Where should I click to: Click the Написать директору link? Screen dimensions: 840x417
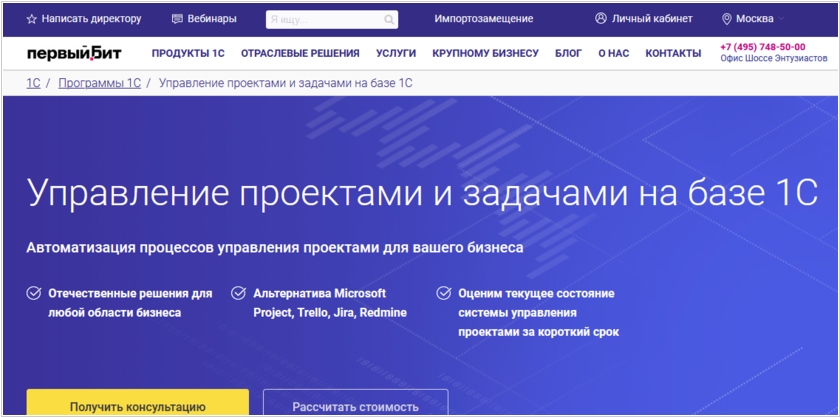91,19
